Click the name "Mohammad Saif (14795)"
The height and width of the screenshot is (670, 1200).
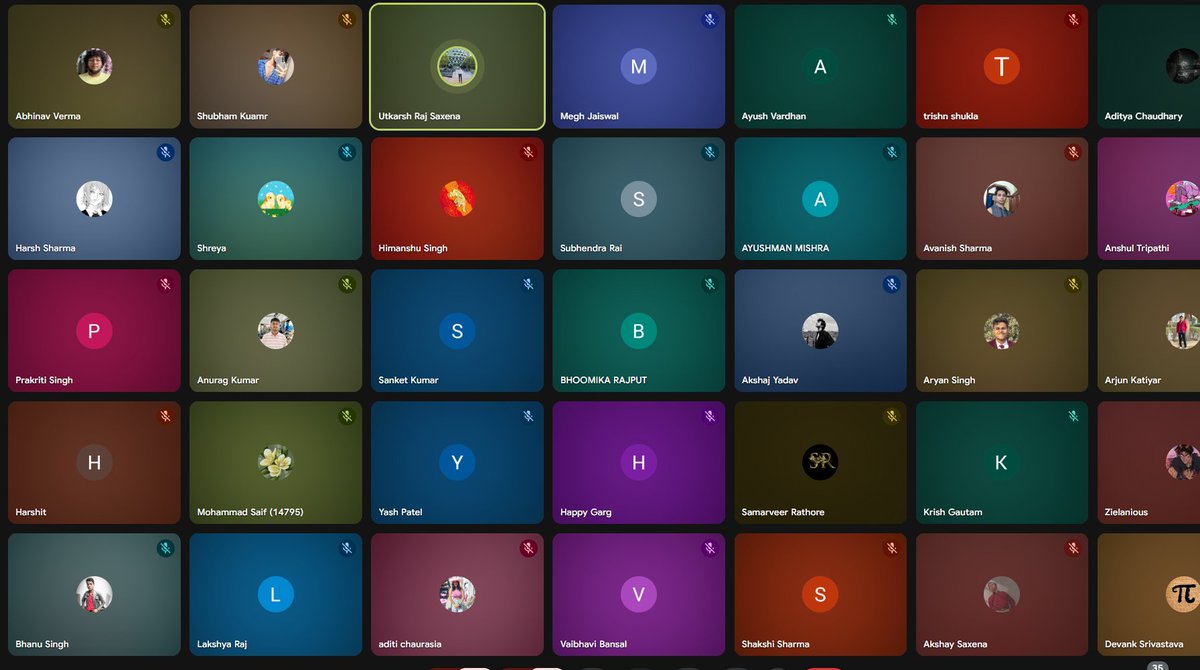(x=250, y=512)
